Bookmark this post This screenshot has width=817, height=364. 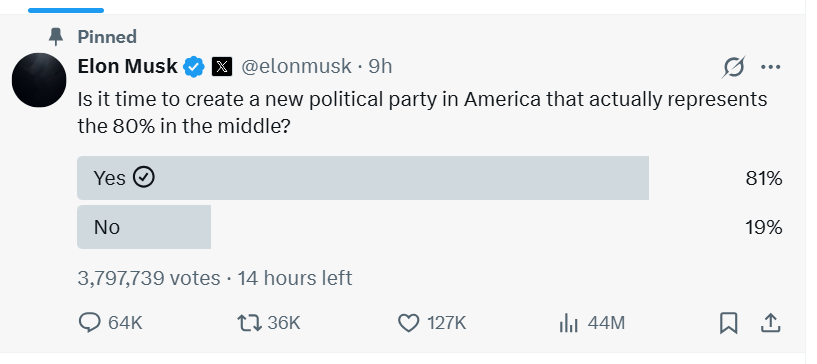tap(728, 323)
